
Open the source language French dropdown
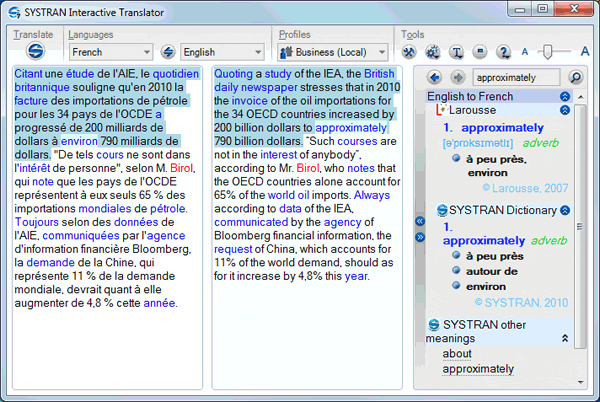111,52
